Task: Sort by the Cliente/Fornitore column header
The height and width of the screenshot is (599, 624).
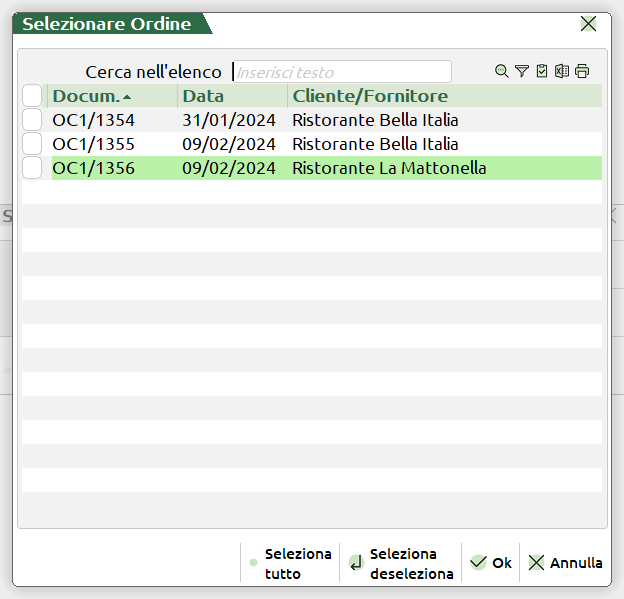Action: [x=370, y=96]
